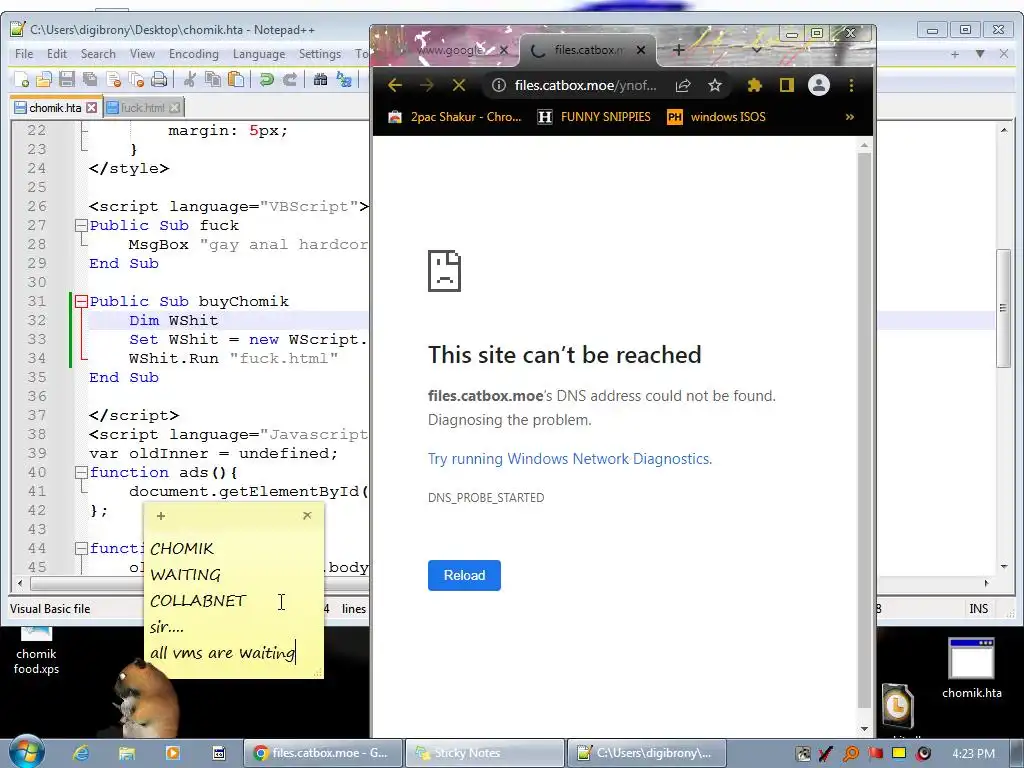
Task: Close the chomik.hta tab in Notepad++
Action: tap(91, 108)
